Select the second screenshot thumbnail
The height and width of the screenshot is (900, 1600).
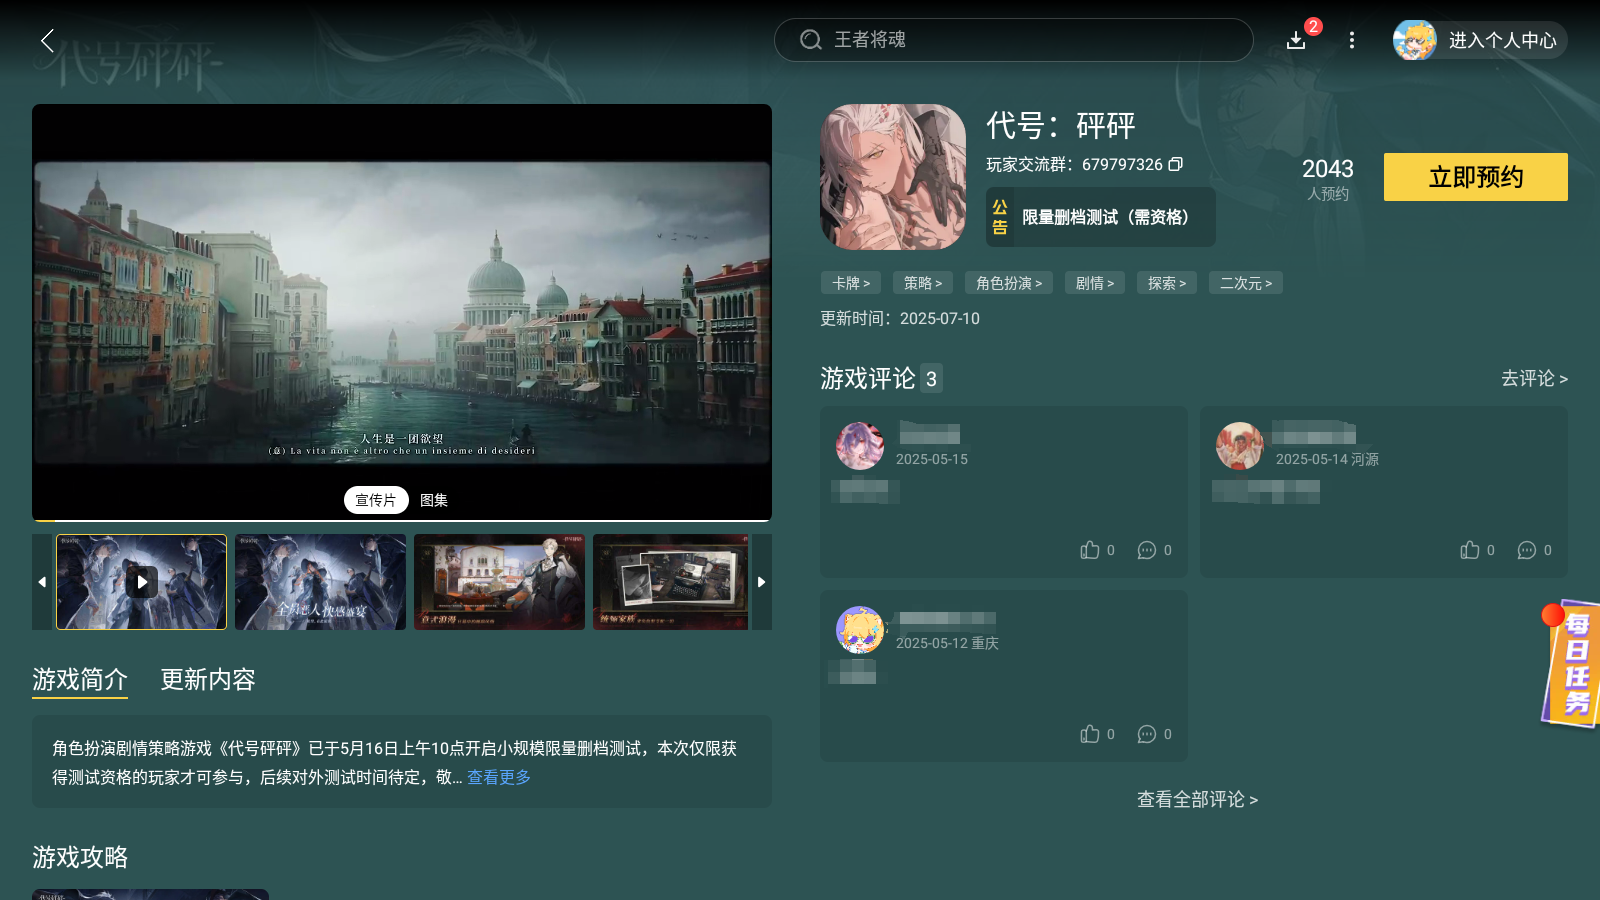pyautogui.click(x=321, y=582)
